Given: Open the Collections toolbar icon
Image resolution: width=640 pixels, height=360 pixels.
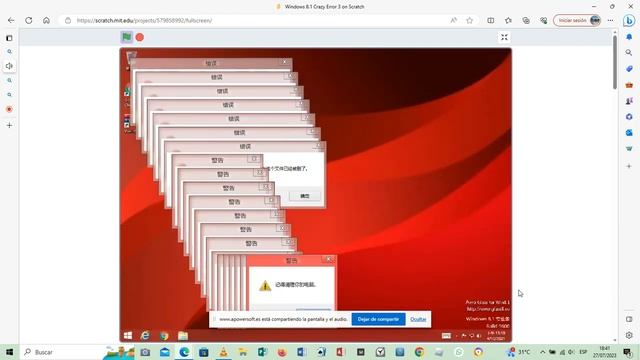Looking at the screenshot, I should coord(526,20).
